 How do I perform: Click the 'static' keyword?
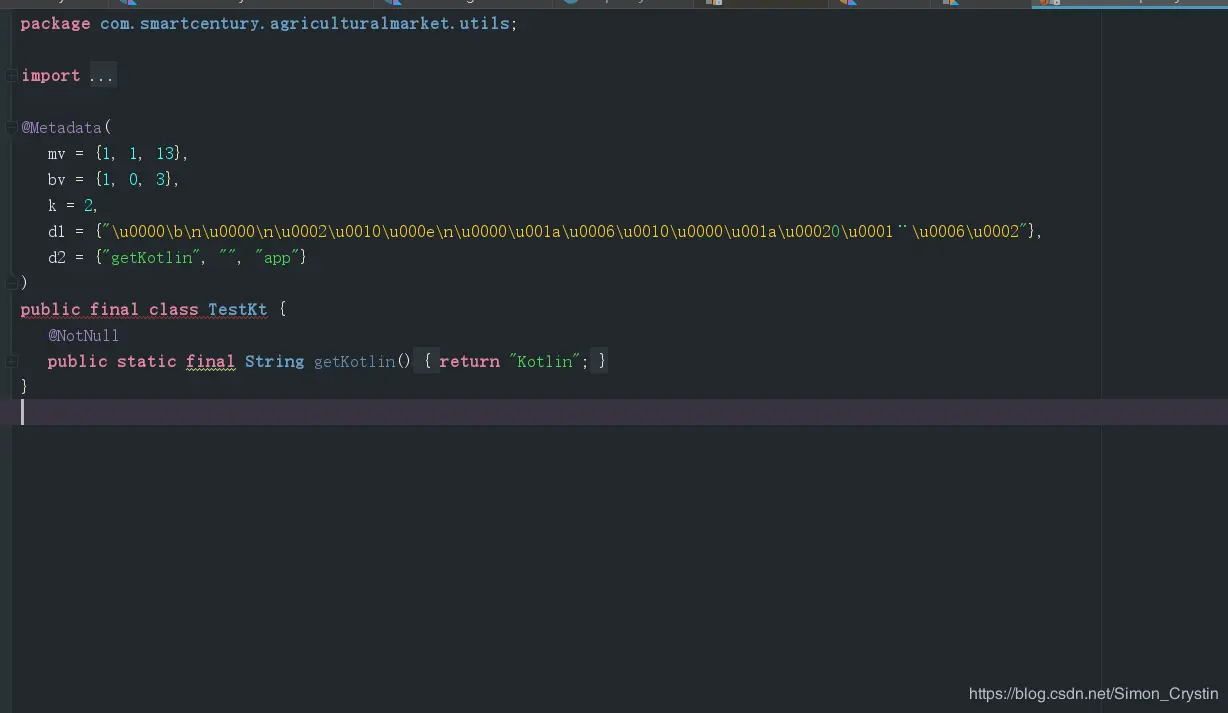146,361
